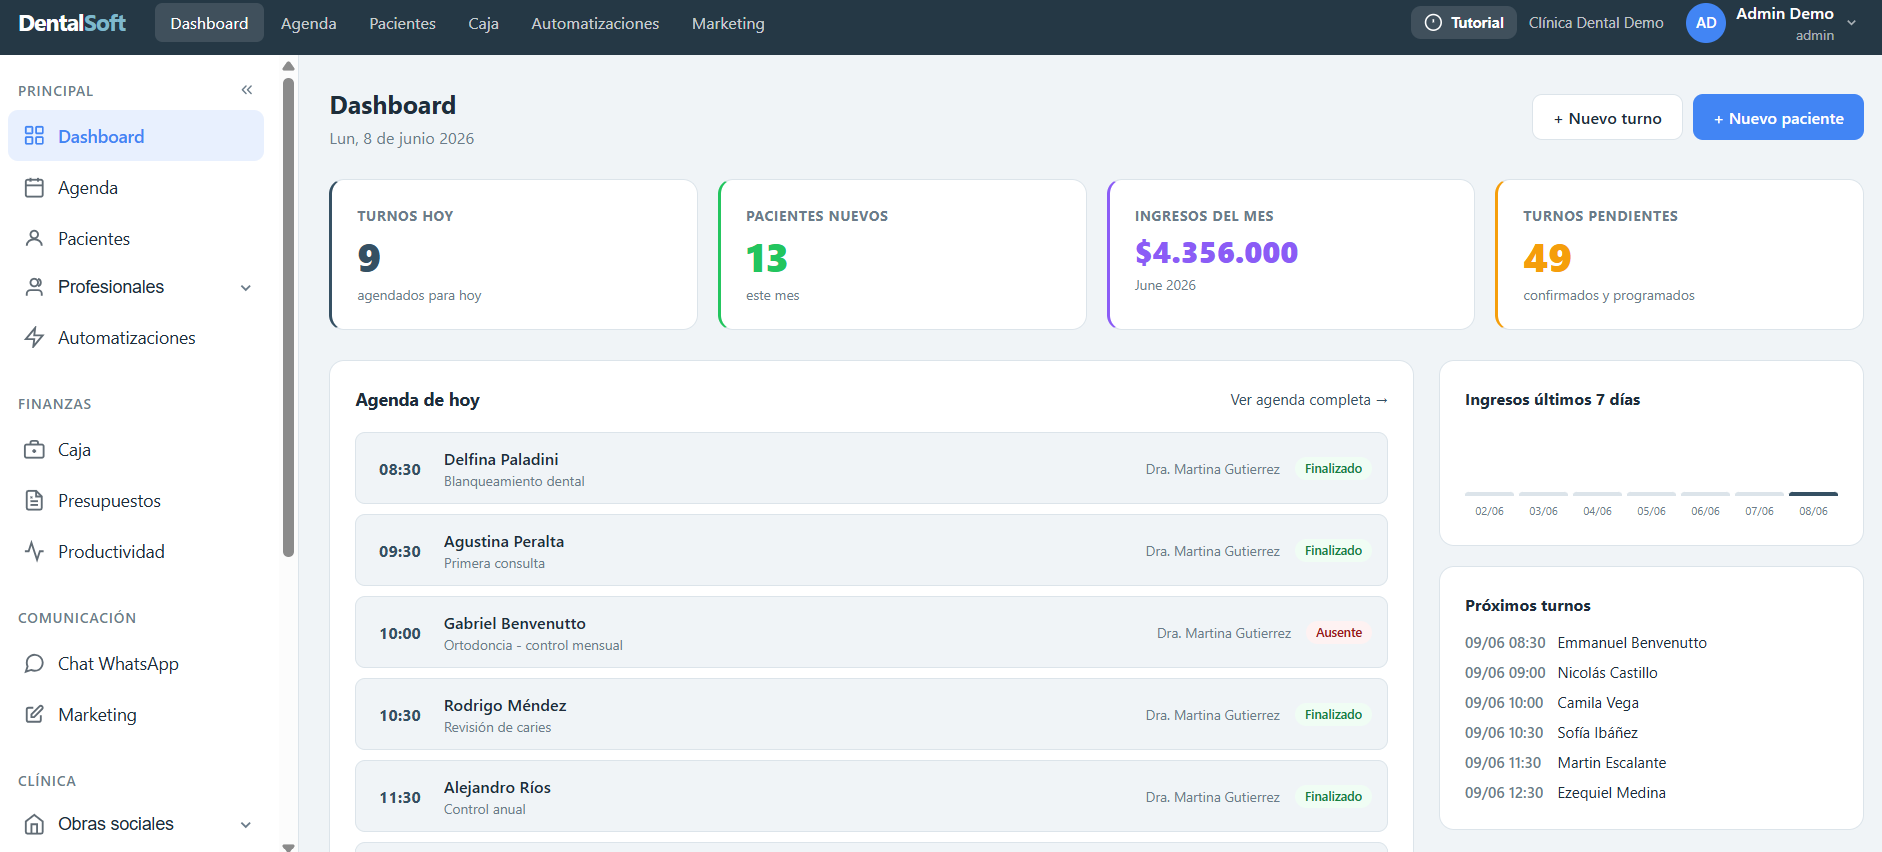The image size is (1882, 852).
Task: Click the Pacientes person icon in sidebar
Action: click(34, 238)
